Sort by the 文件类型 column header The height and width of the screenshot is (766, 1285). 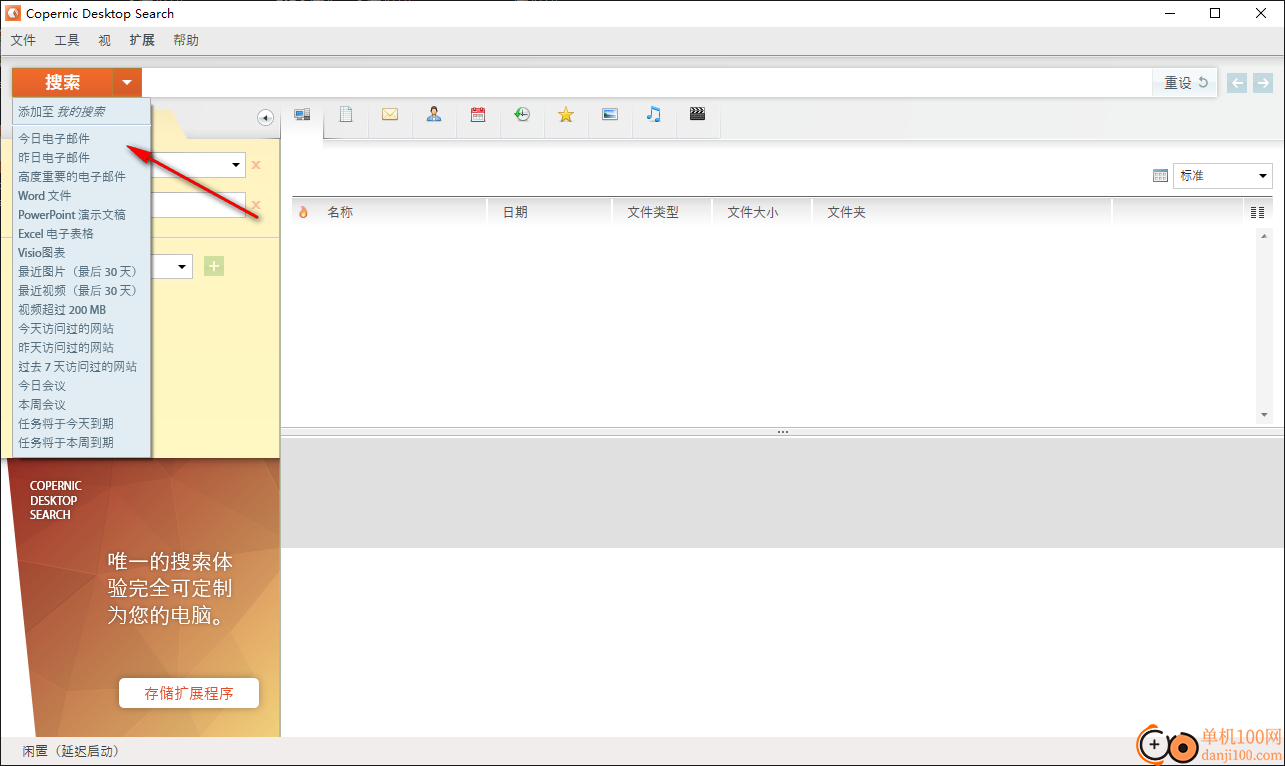coord(653,212)
